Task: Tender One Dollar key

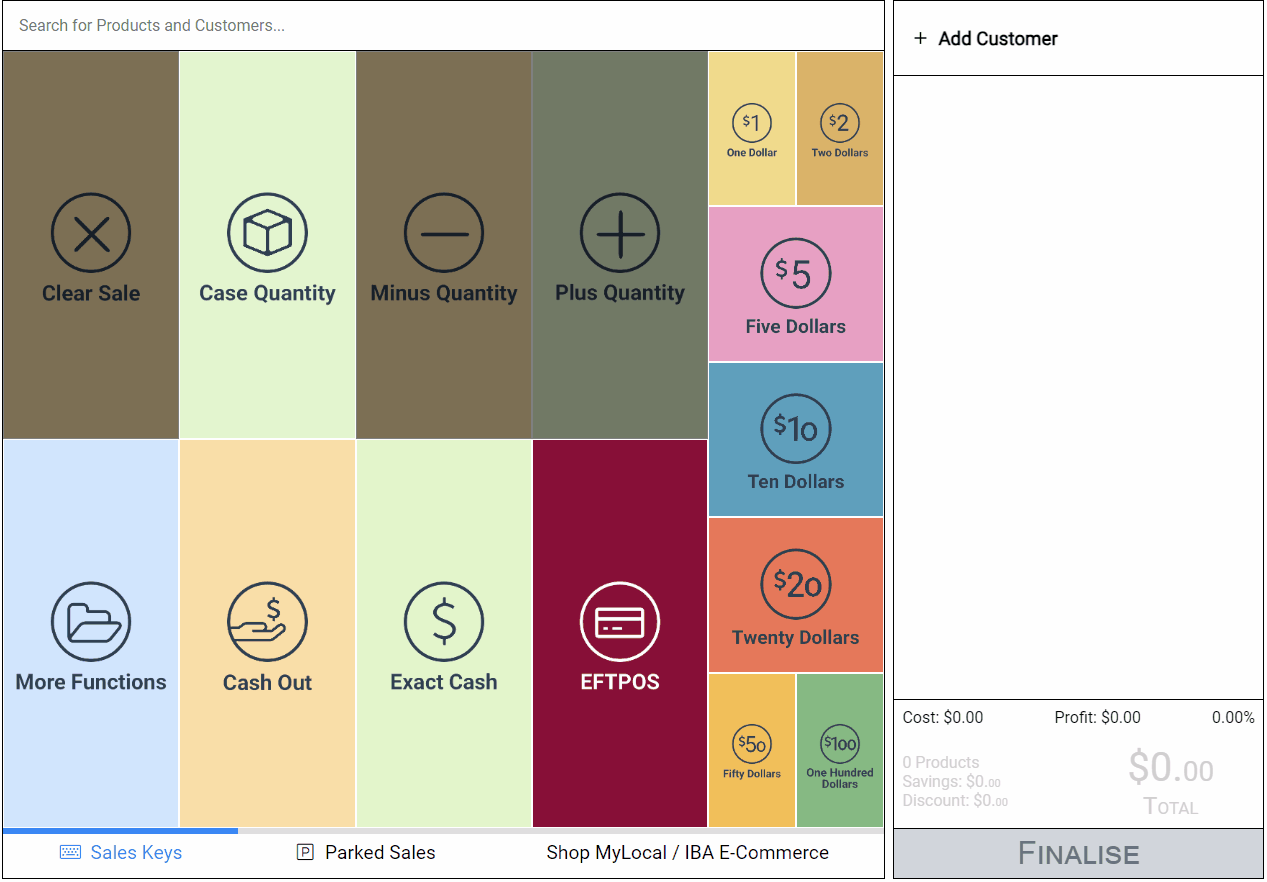Action: (752, 129)
